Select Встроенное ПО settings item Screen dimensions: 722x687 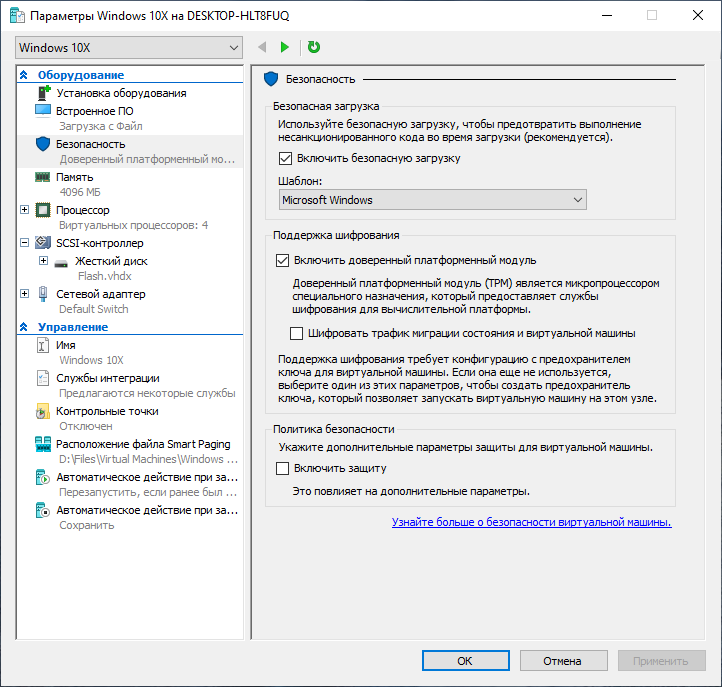tap(94, 111)
